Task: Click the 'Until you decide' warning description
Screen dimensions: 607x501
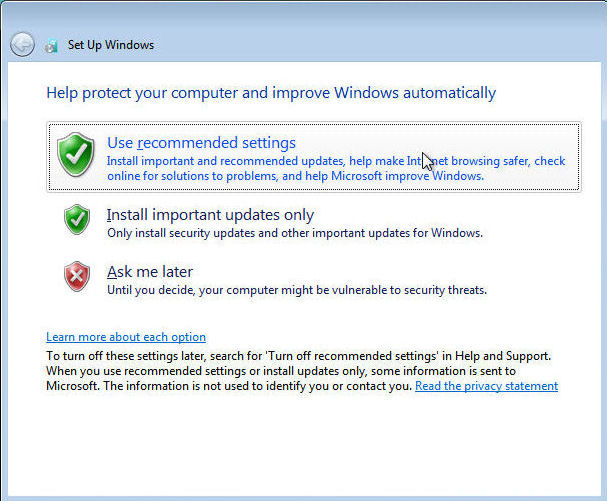Action: [x=296, y=290]
